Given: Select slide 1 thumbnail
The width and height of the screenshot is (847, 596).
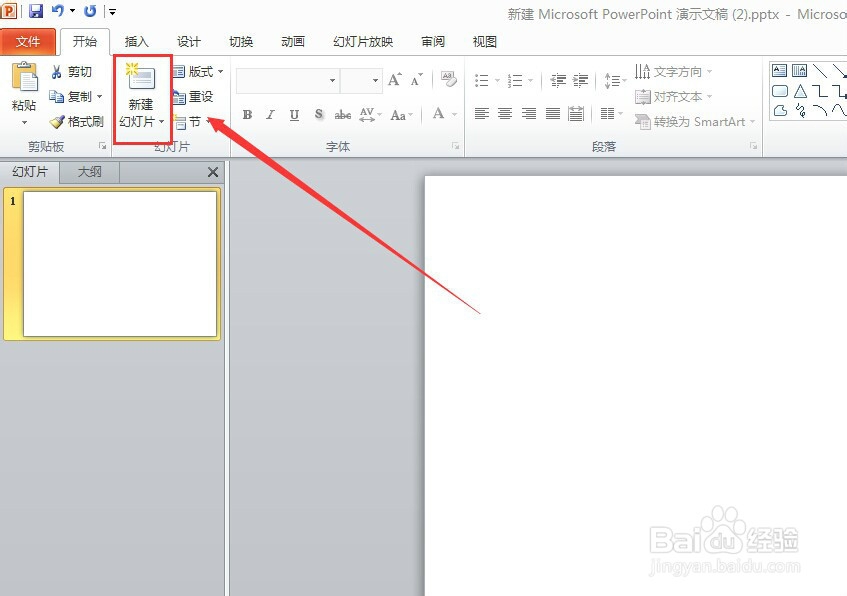Looking at the screenshot, I should pos(119,264).
